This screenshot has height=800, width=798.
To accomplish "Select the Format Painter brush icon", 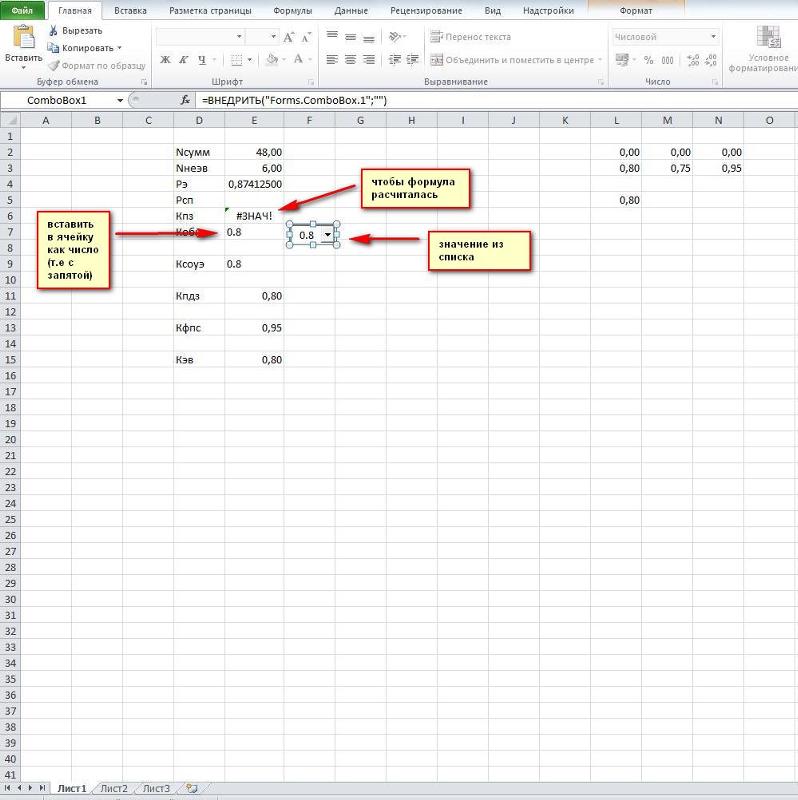I will (x=54, y=65).
